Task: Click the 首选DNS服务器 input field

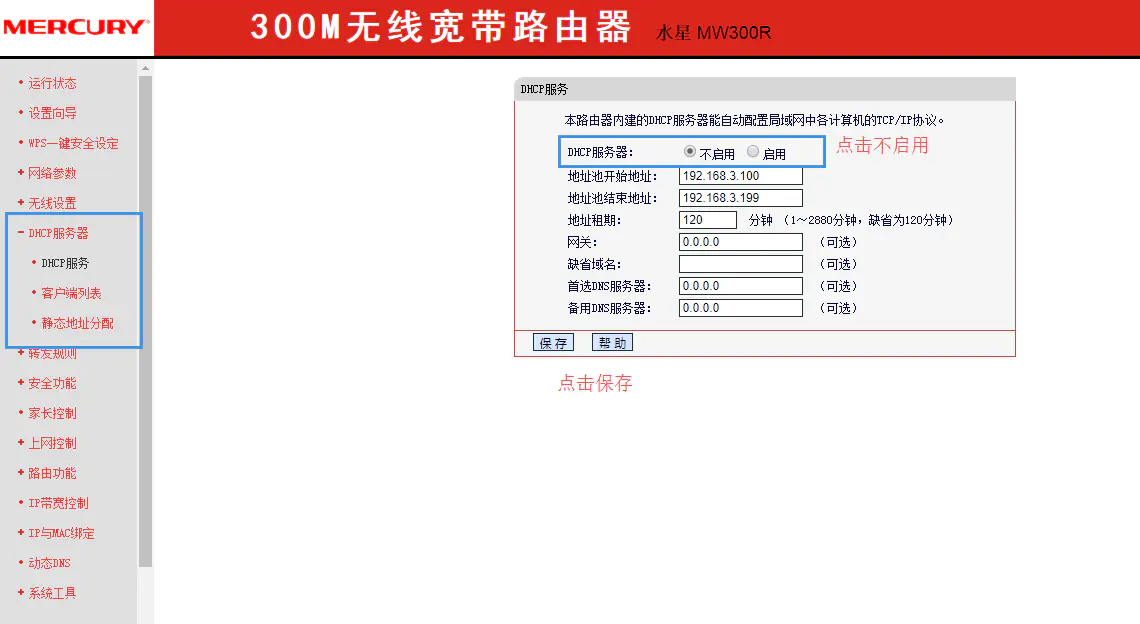Action: (x=740, y=285)
